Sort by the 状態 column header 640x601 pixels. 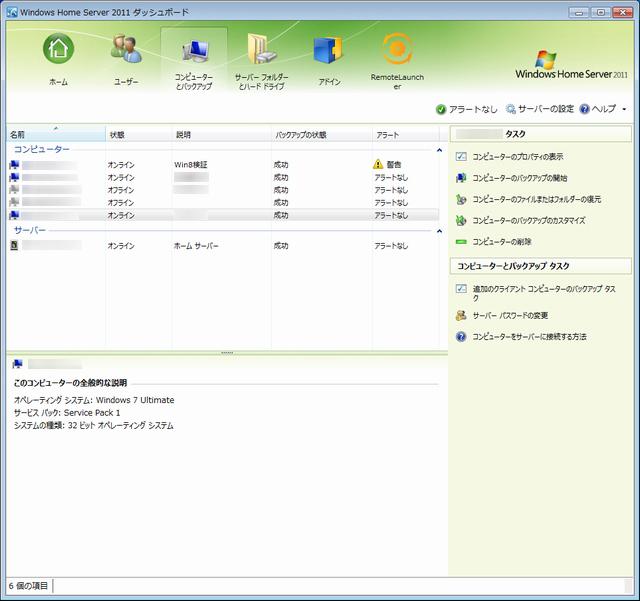point(138,134)
